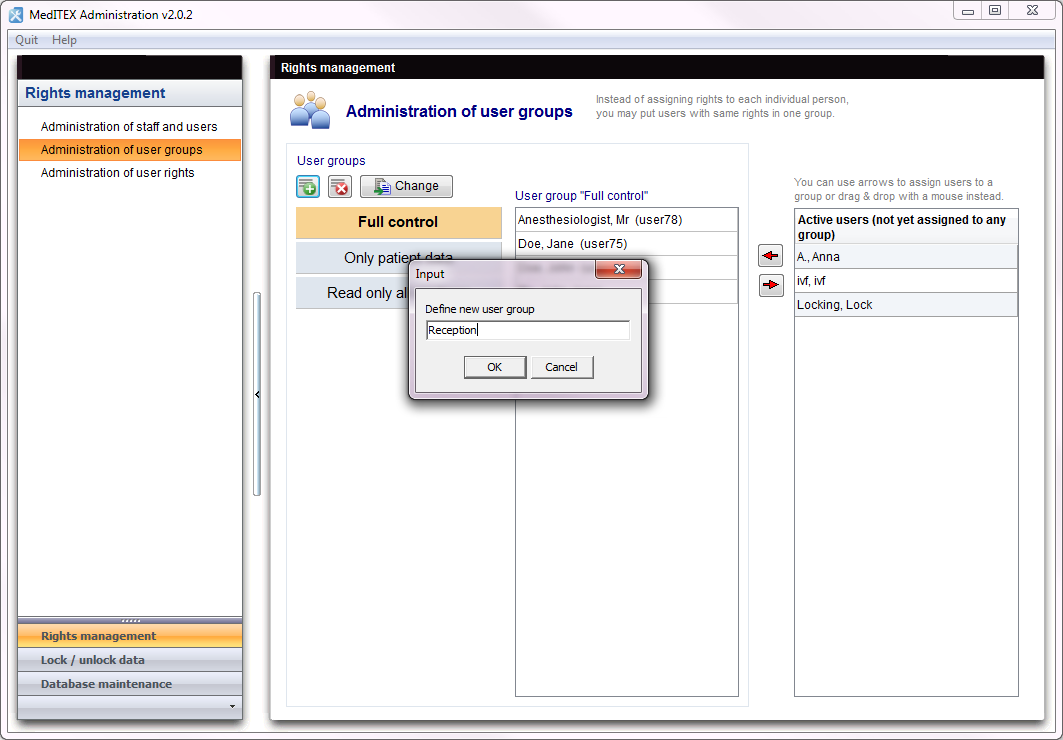The height and width of the screenshot is (740, 1063).
Task: Select Administration of user groups
Action: point(129,150)
